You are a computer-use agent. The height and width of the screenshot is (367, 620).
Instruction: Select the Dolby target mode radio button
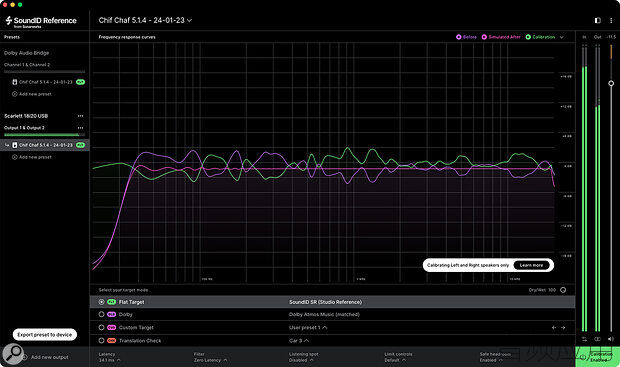[x=101, y=314]
